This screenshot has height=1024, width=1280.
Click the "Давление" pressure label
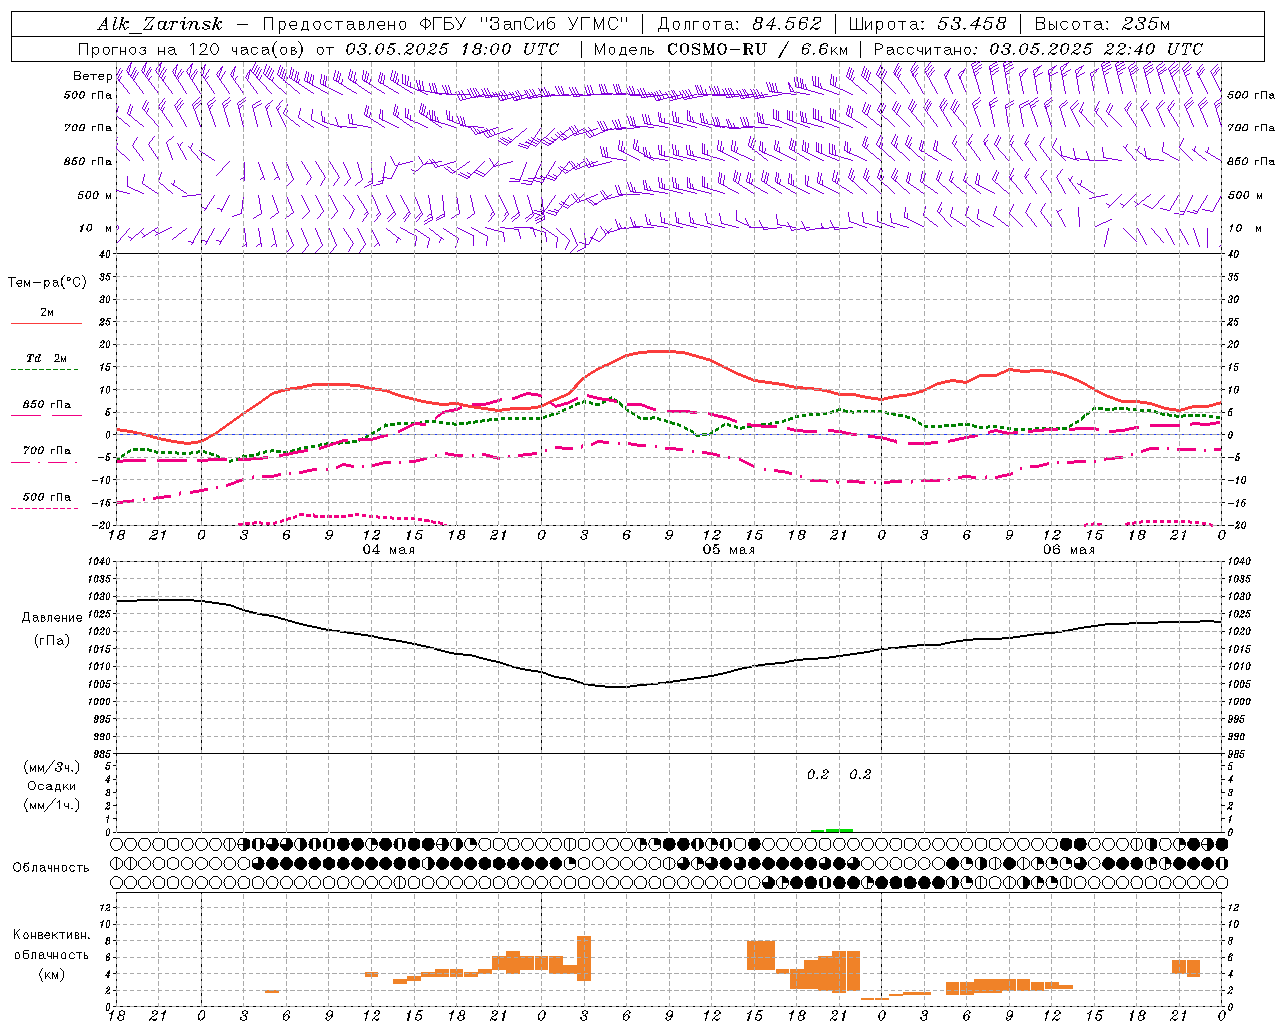point(52,617)
